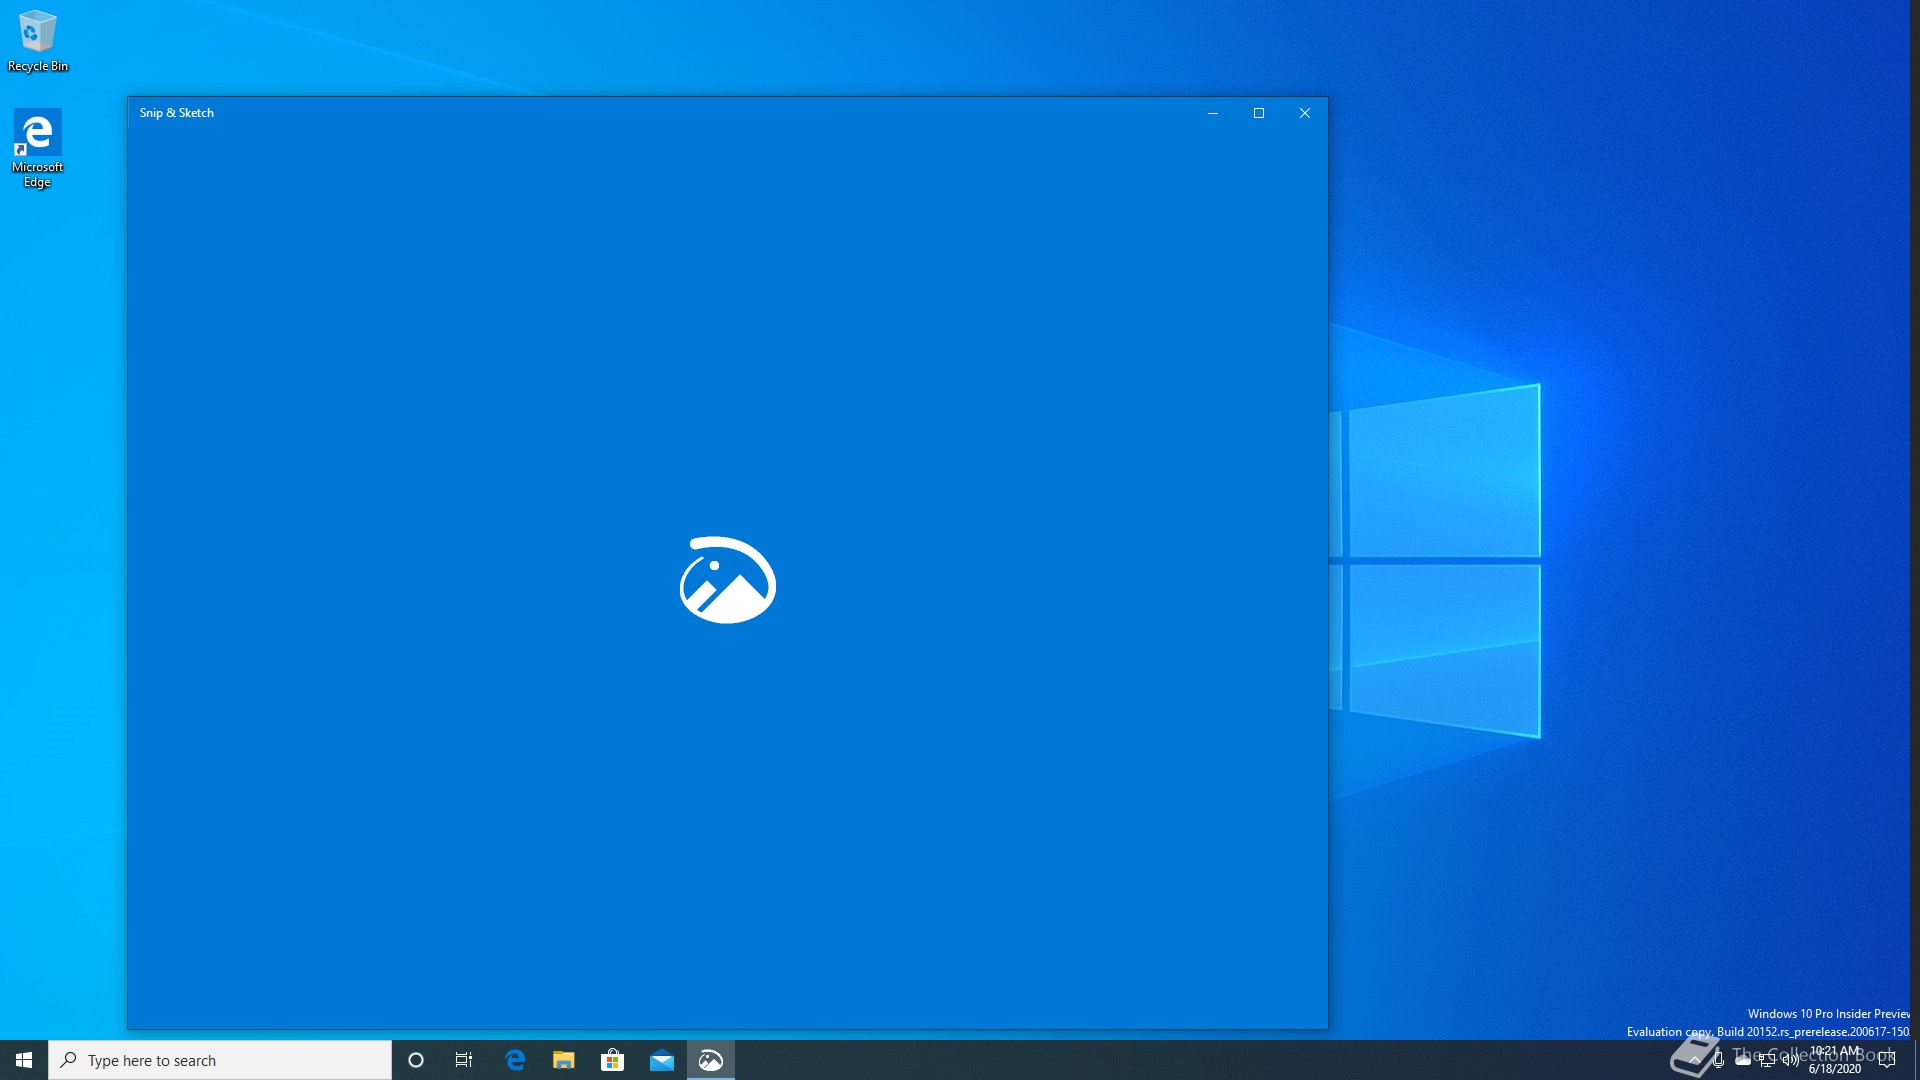
Task: Open the clock and calendar flyout
Action: coord(1835,1060)
